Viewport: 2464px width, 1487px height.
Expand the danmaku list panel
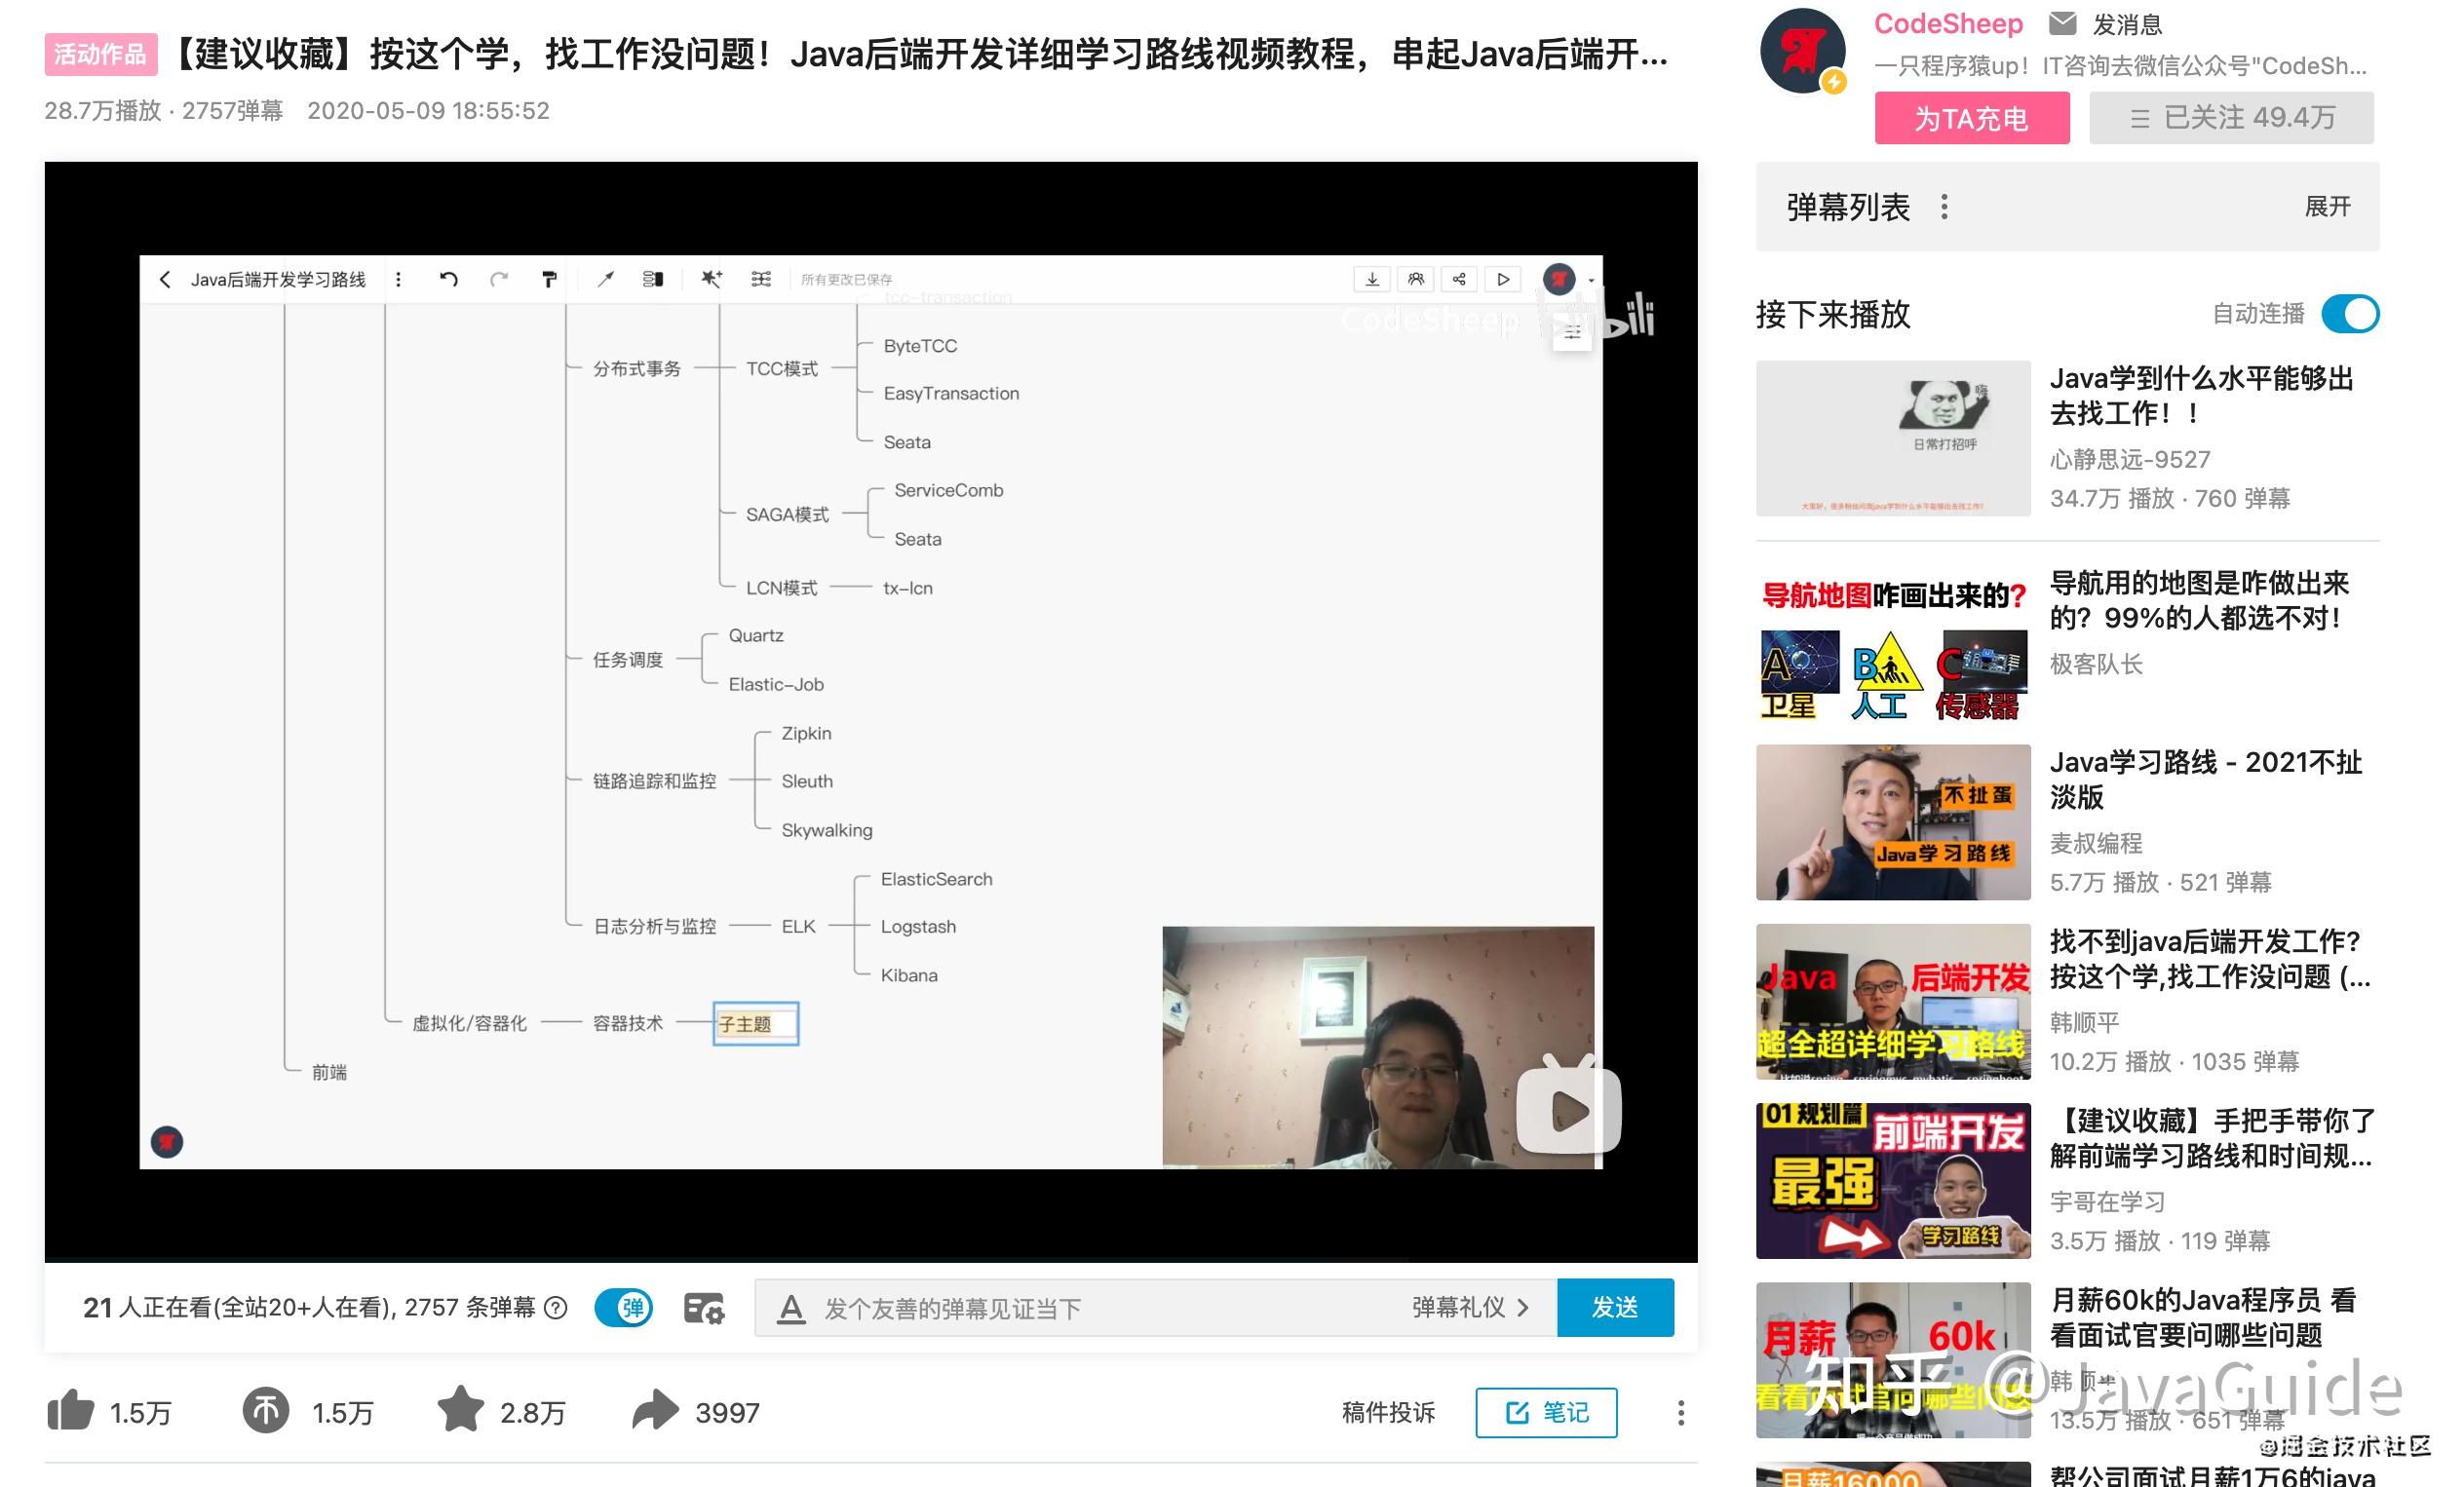click(x=2327, y=207)
